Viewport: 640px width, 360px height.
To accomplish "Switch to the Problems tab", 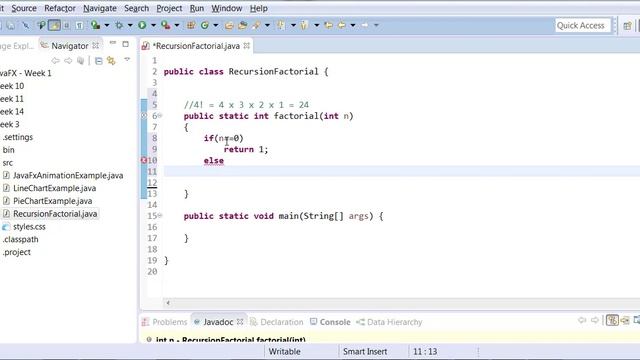I will [x=164, y=322].
